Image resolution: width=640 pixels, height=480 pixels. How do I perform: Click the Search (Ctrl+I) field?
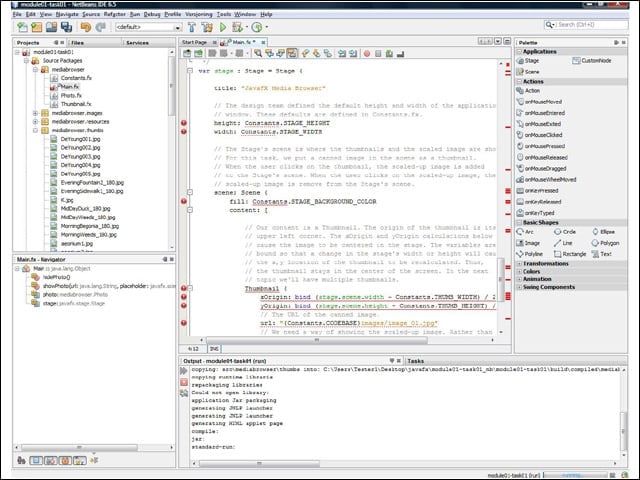587,25
